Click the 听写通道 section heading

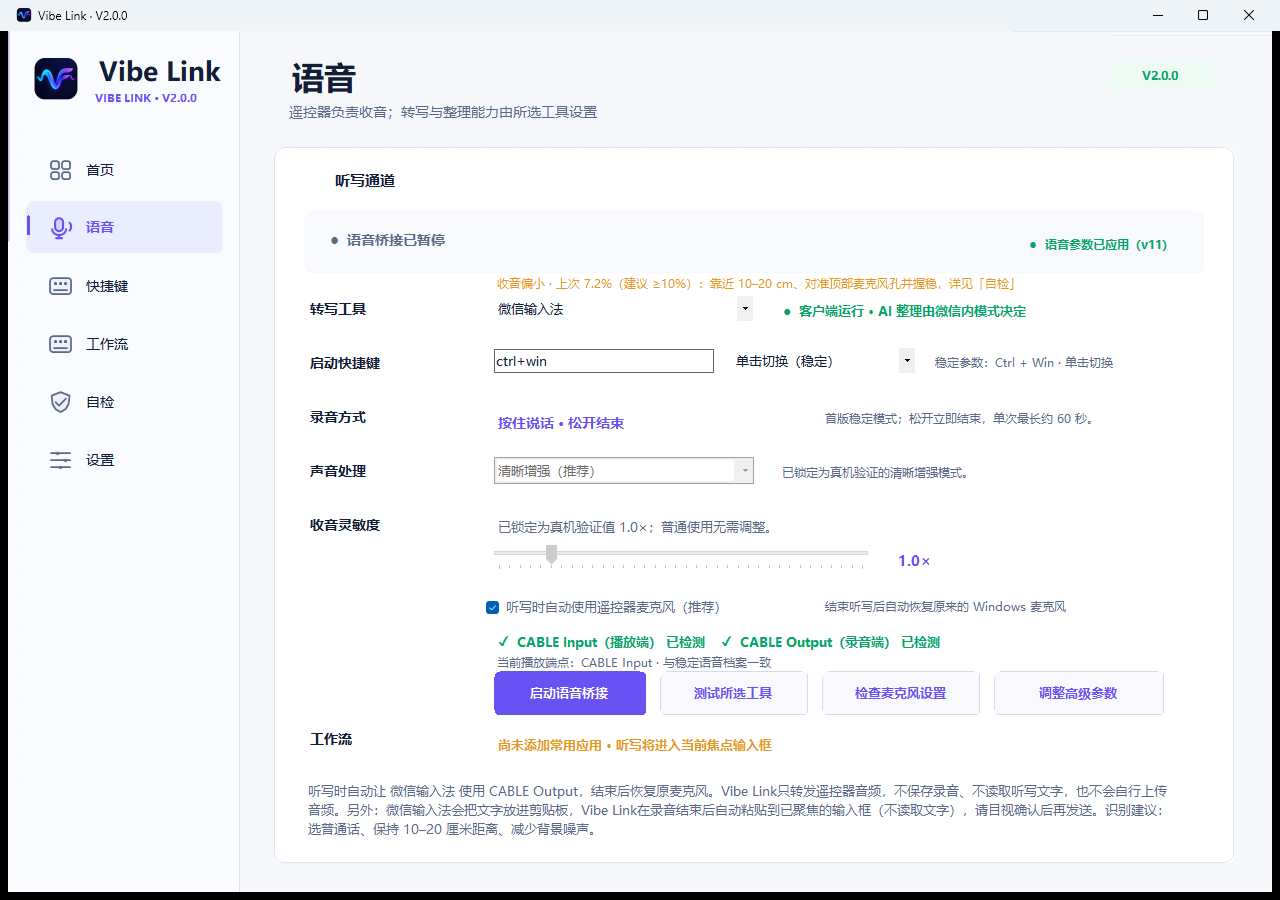[365, 181]
